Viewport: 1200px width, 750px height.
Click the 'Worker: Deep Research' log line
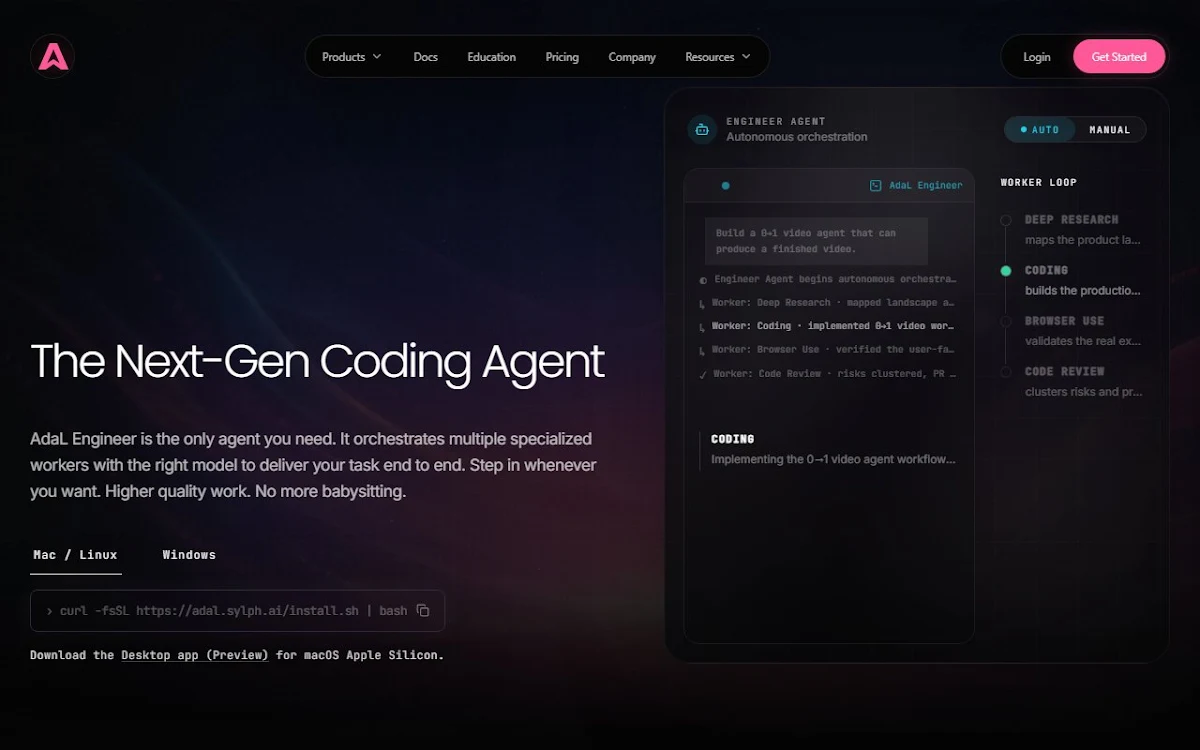[828, 302]
